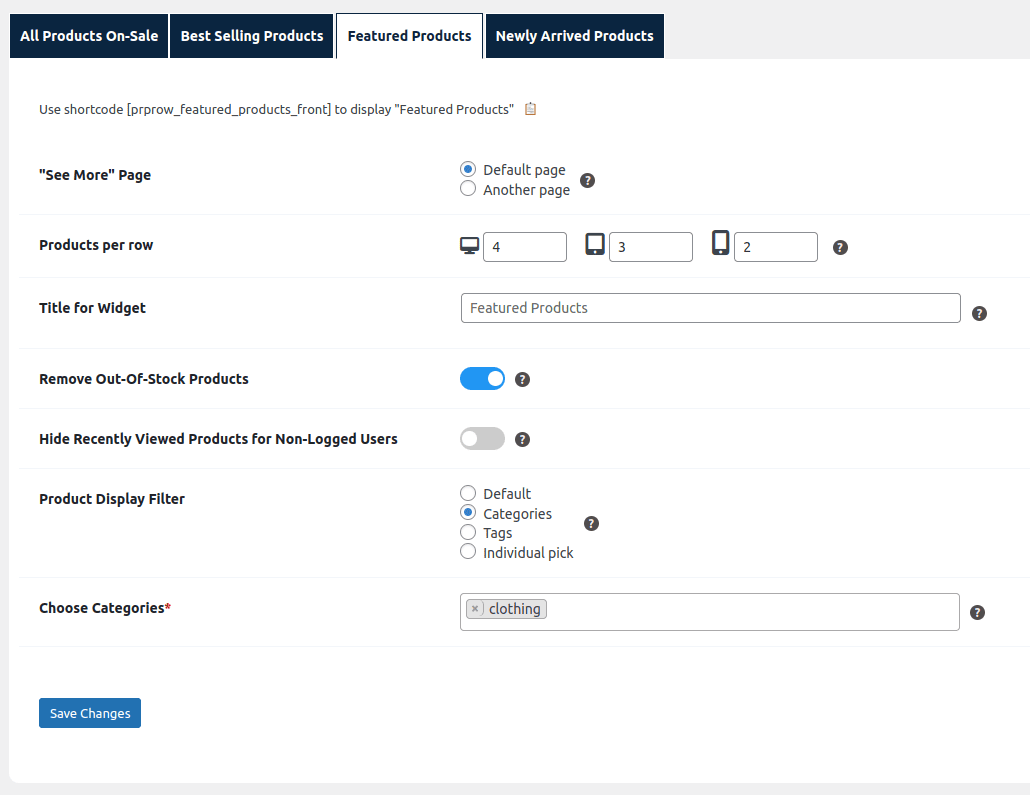Choose "Individual pick" display filter
Image resolution: width=1030 pixels, height=795 pixels.
tap(468, 552)
